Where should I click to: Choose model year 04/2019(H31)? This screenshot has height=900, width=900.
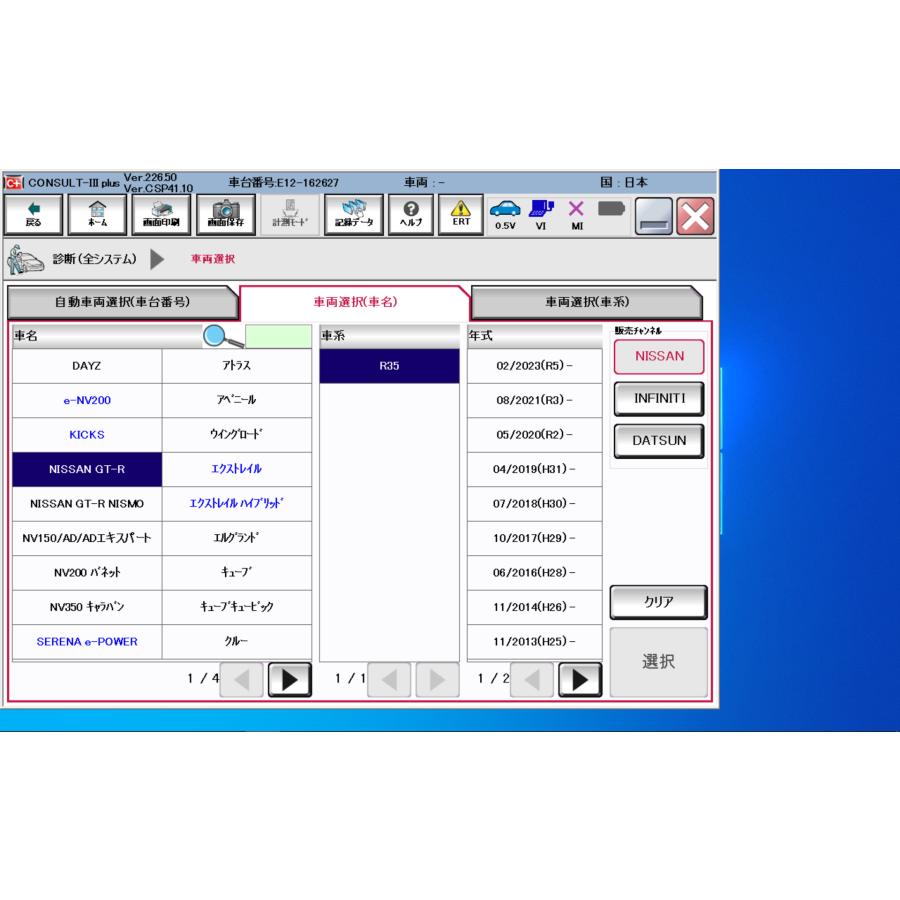(534, 468)
